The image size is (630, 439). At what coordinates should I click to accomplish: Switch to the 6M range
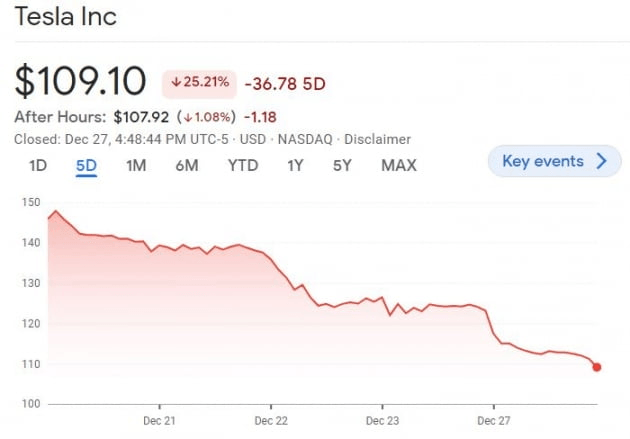click(x=186, y=165)
